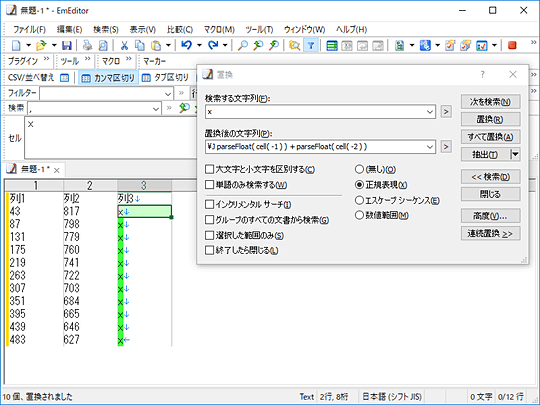
Task: Select the カンマ区切り comma-separated mode
Action: tap(108, 78)
